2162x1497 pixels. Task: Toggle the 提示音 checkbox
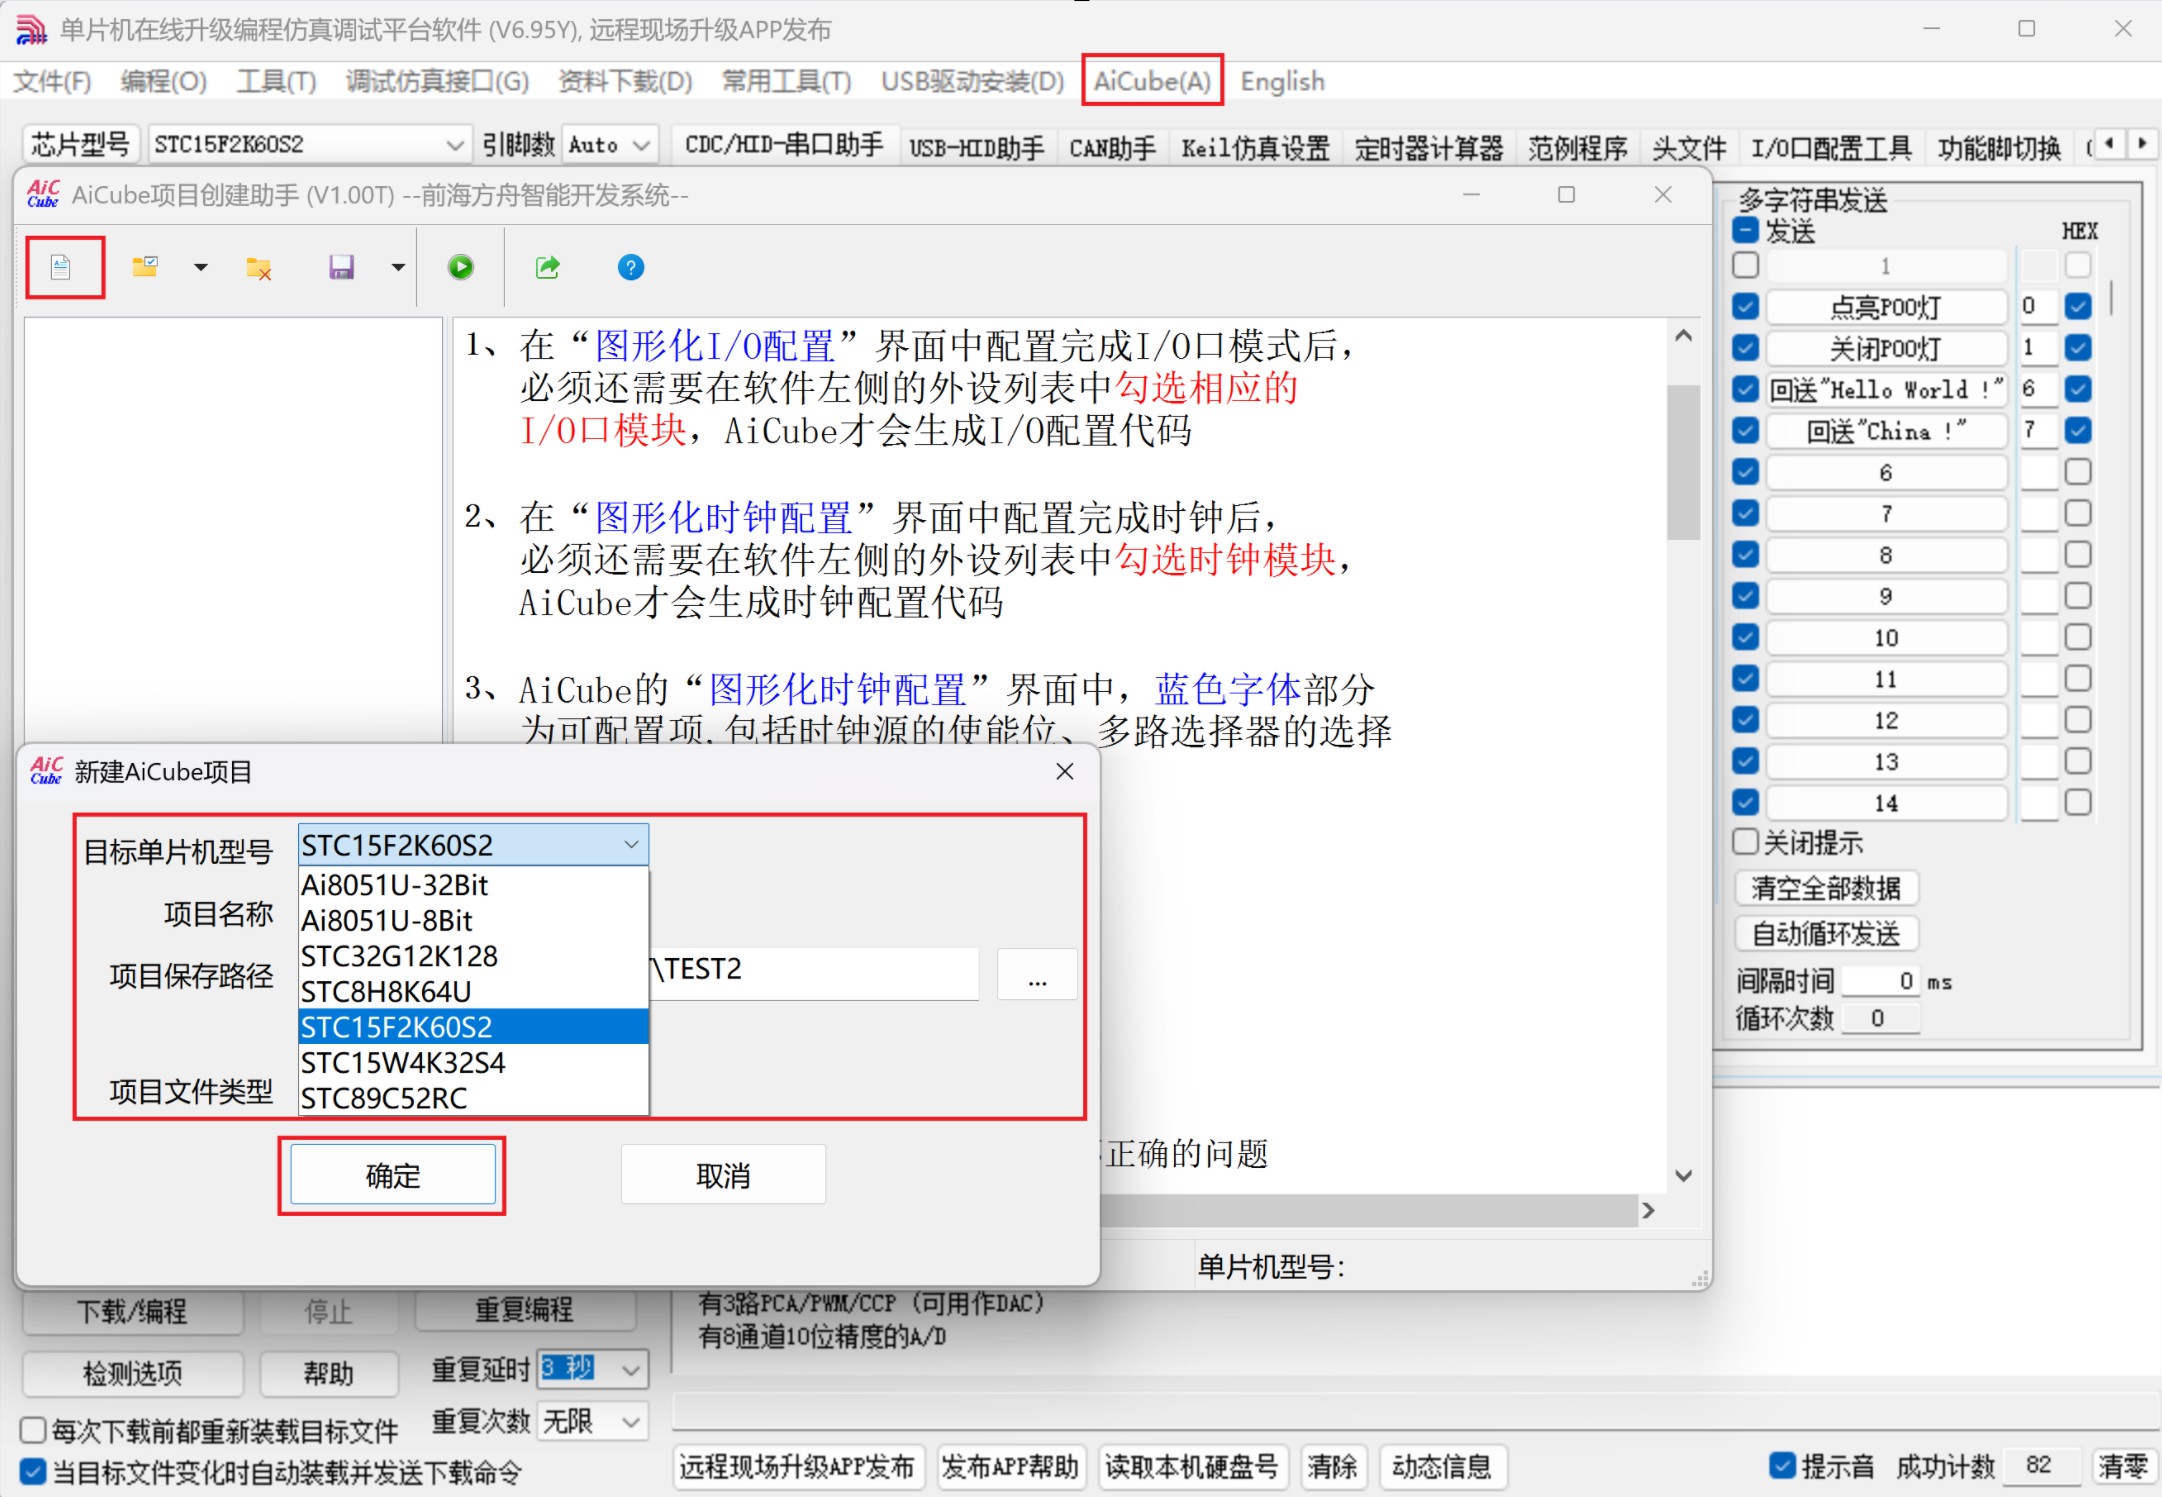click(1782, 1466)
